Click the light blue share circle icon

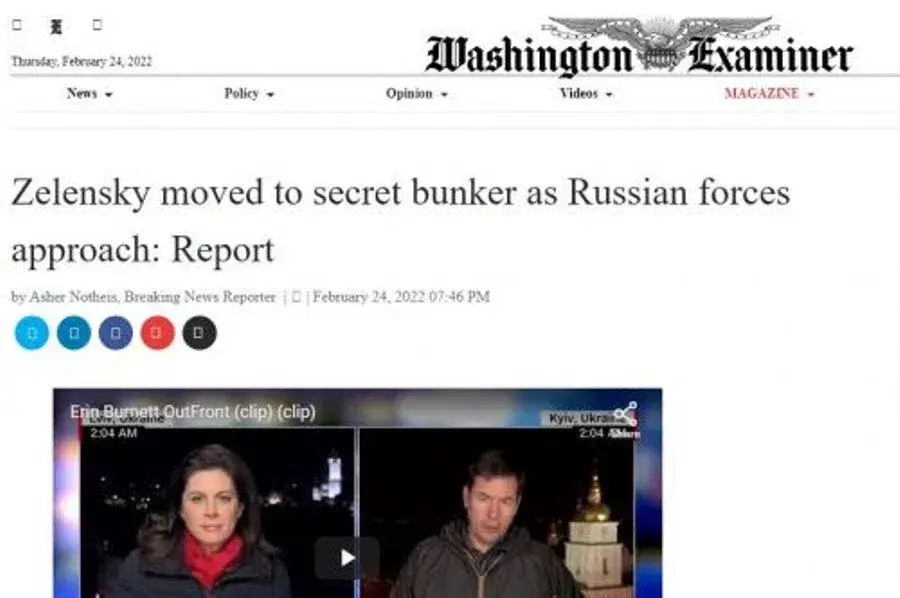[x=32, y=333]
